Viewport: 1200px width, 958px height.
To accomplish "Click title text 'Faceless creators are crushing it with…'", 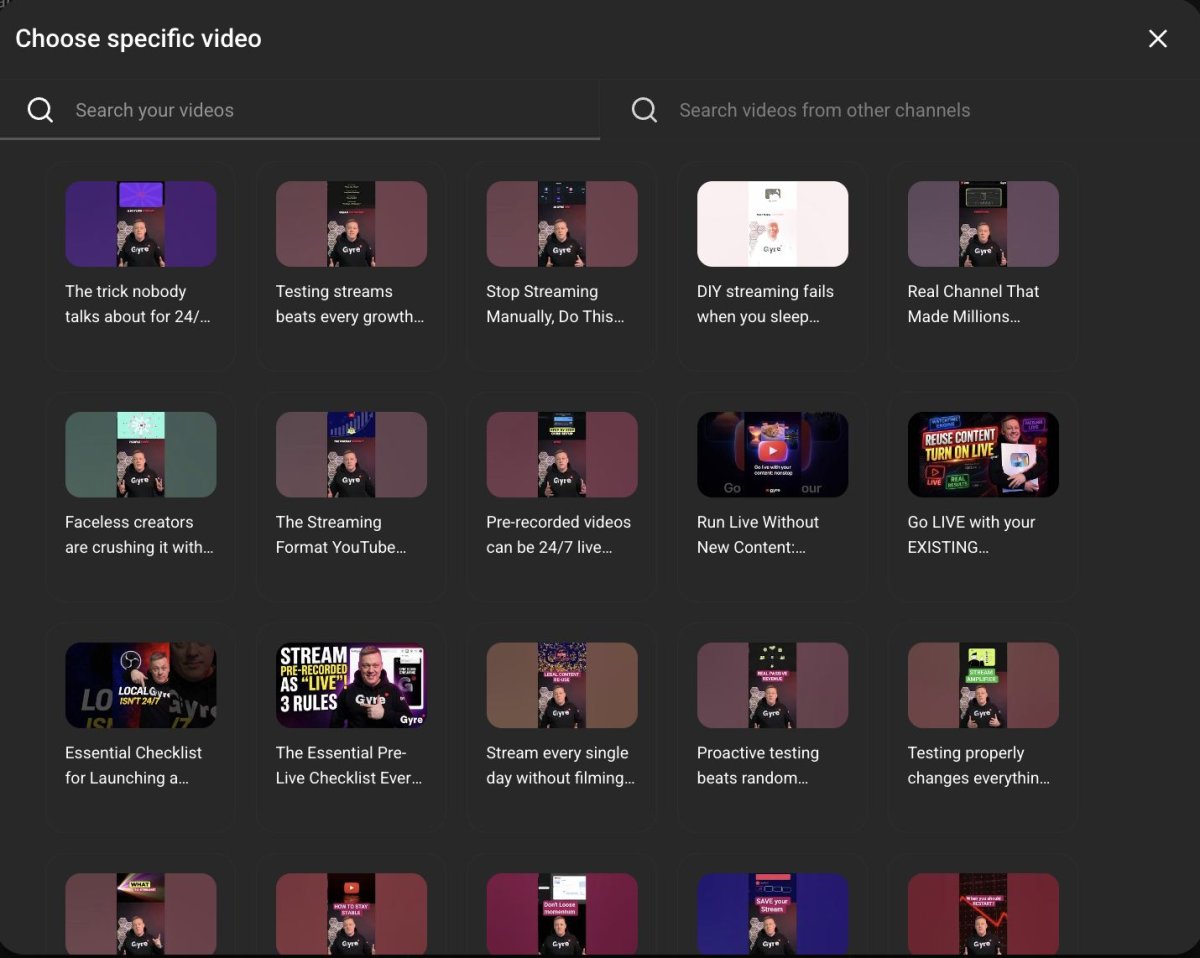I will 140,535.
